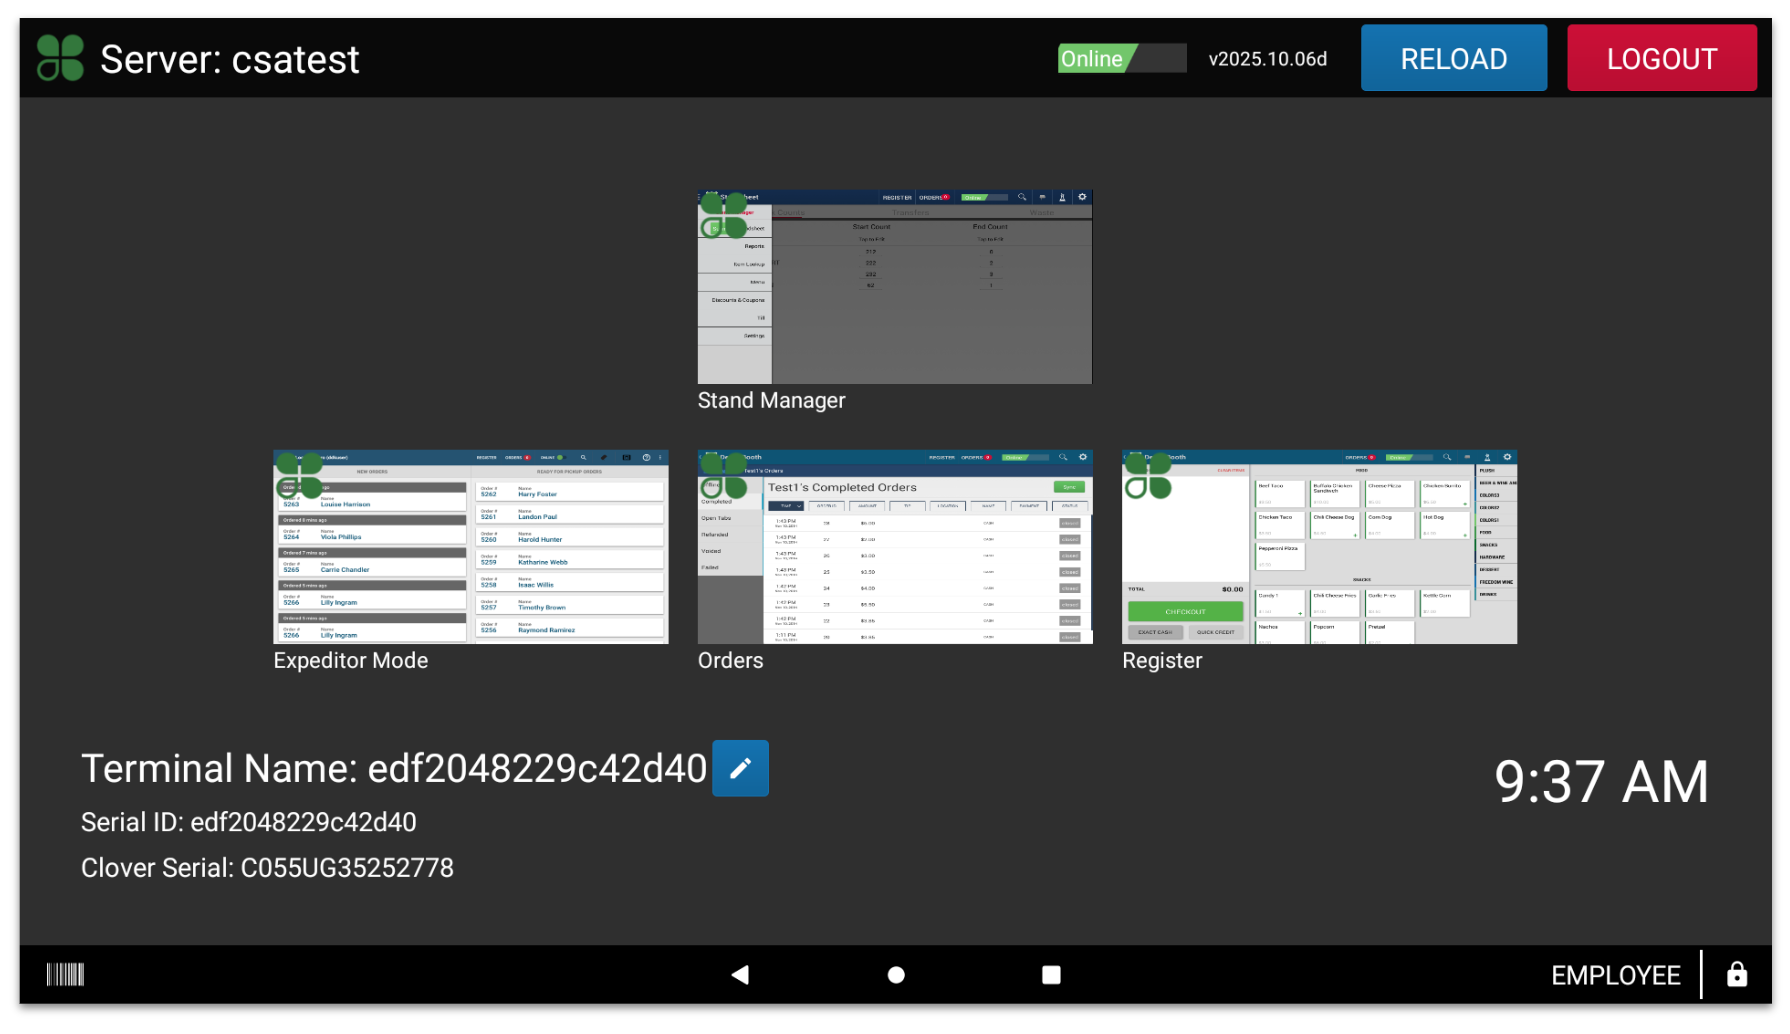Launch Expeditor Mode
1790x1034 pixels.
point(470,546)
